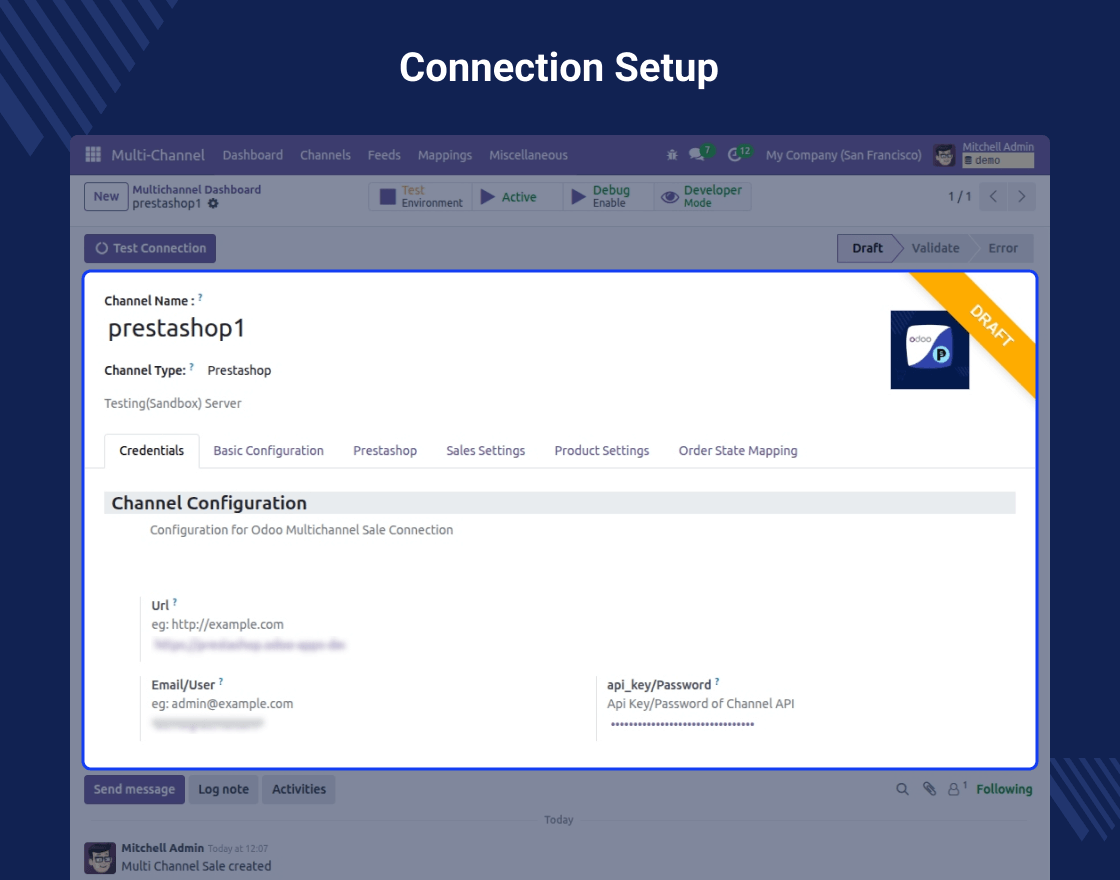
Task: Switch to the Basic Configuration tab
Action: [269, 451]
